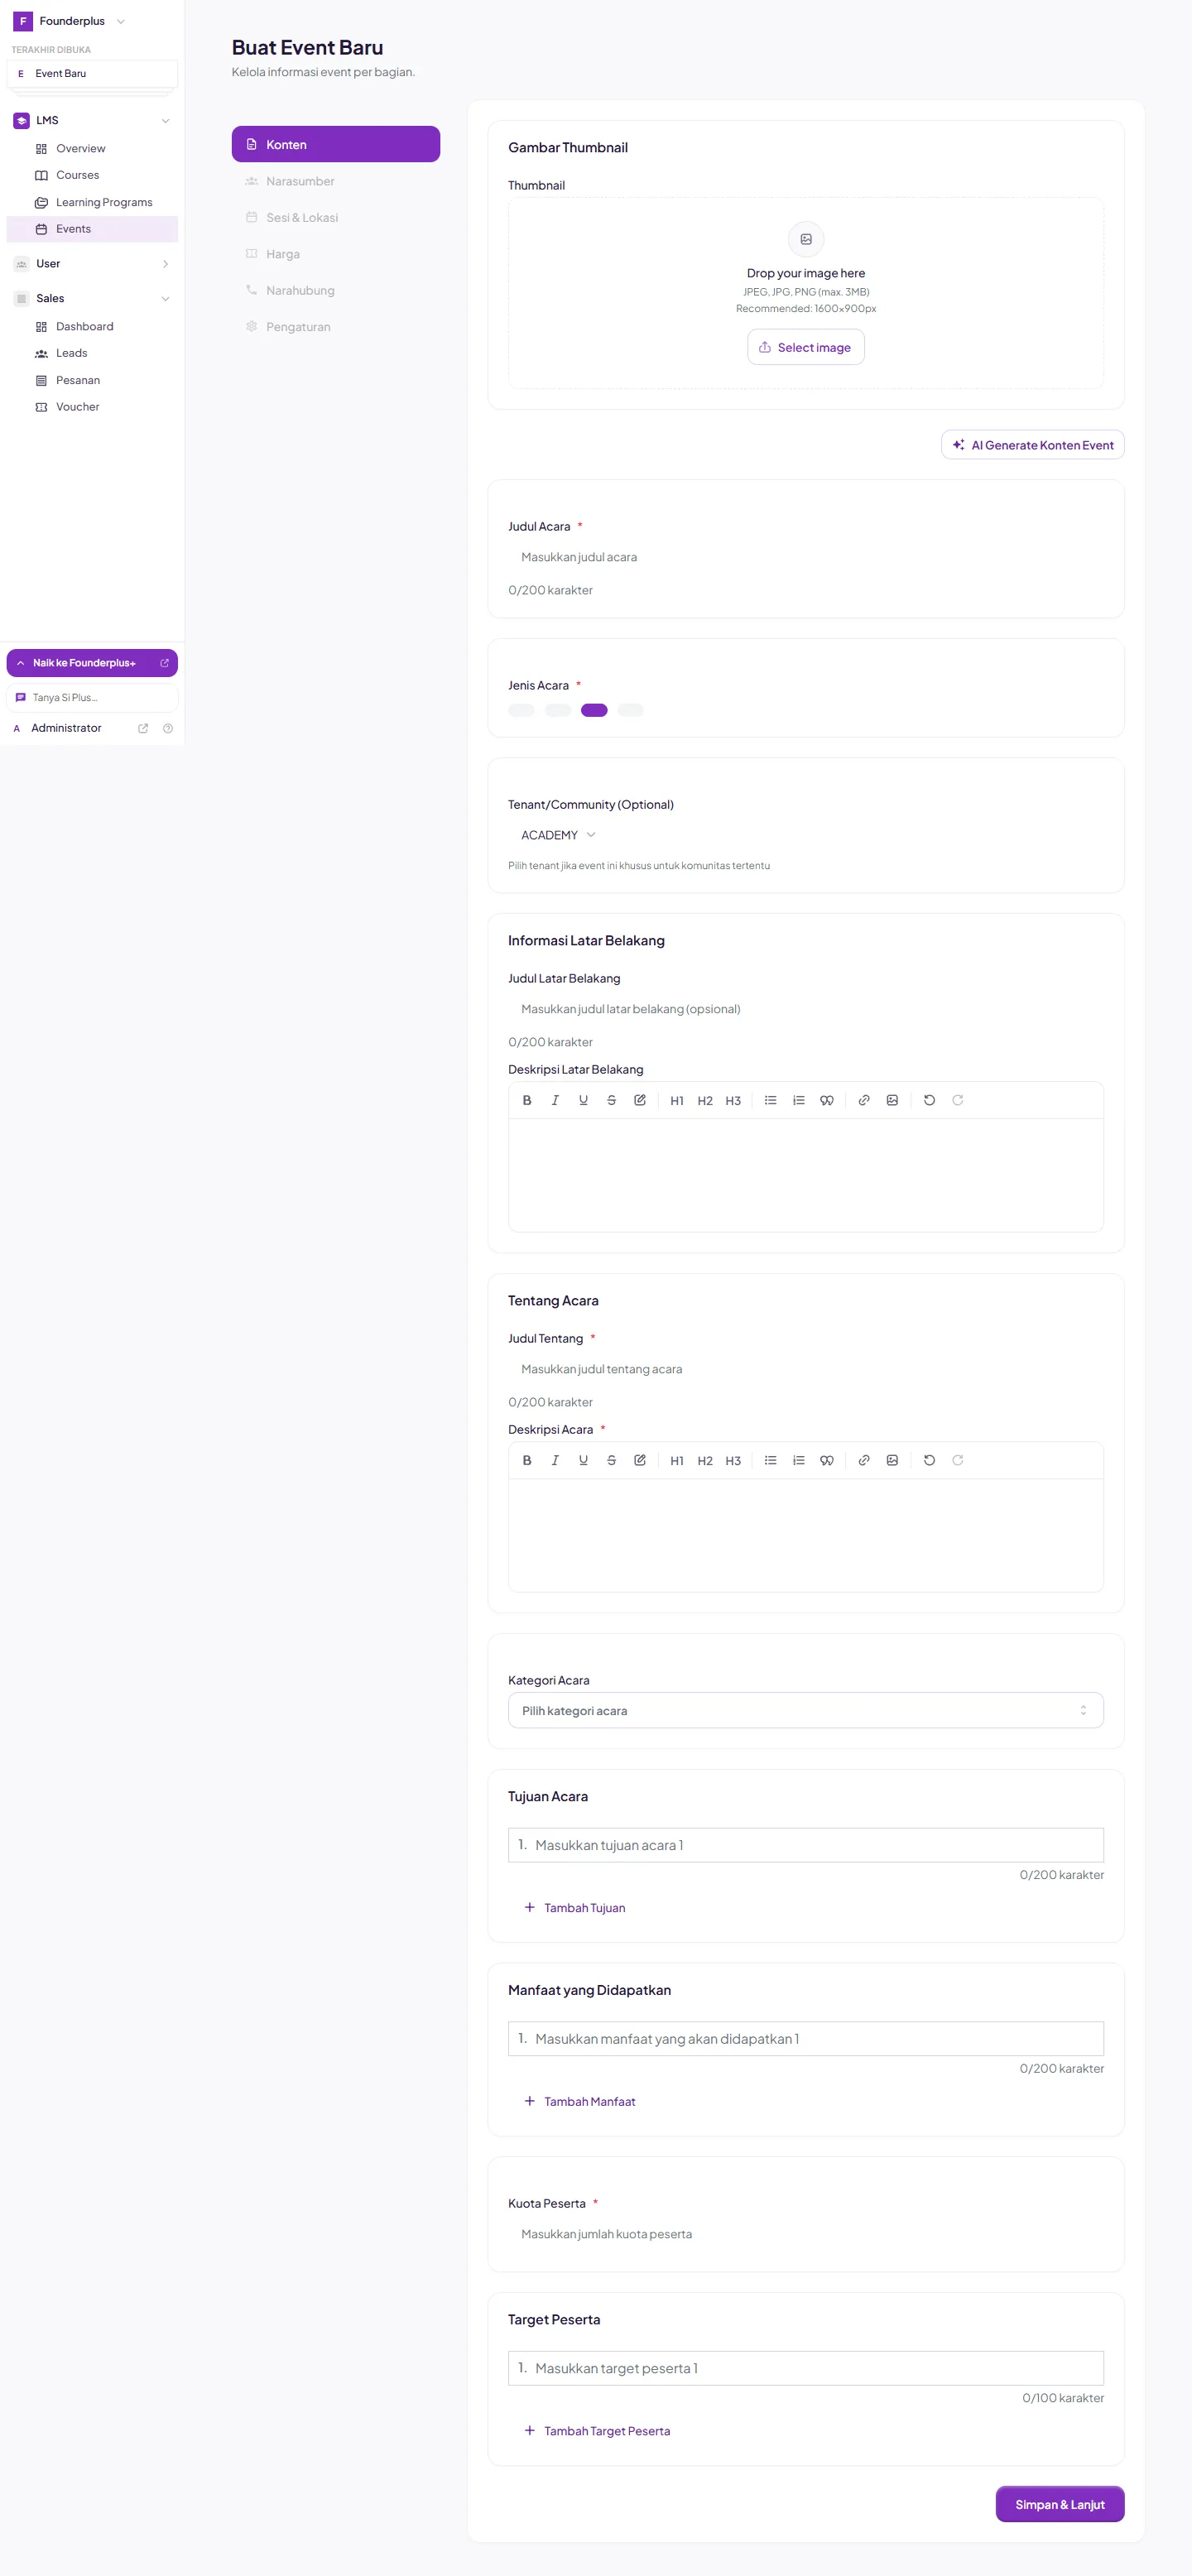The image size is (1192, 2576).
Task: Insert image in Deskripsi Acara editor
Action: click(x=892, y=1460)
